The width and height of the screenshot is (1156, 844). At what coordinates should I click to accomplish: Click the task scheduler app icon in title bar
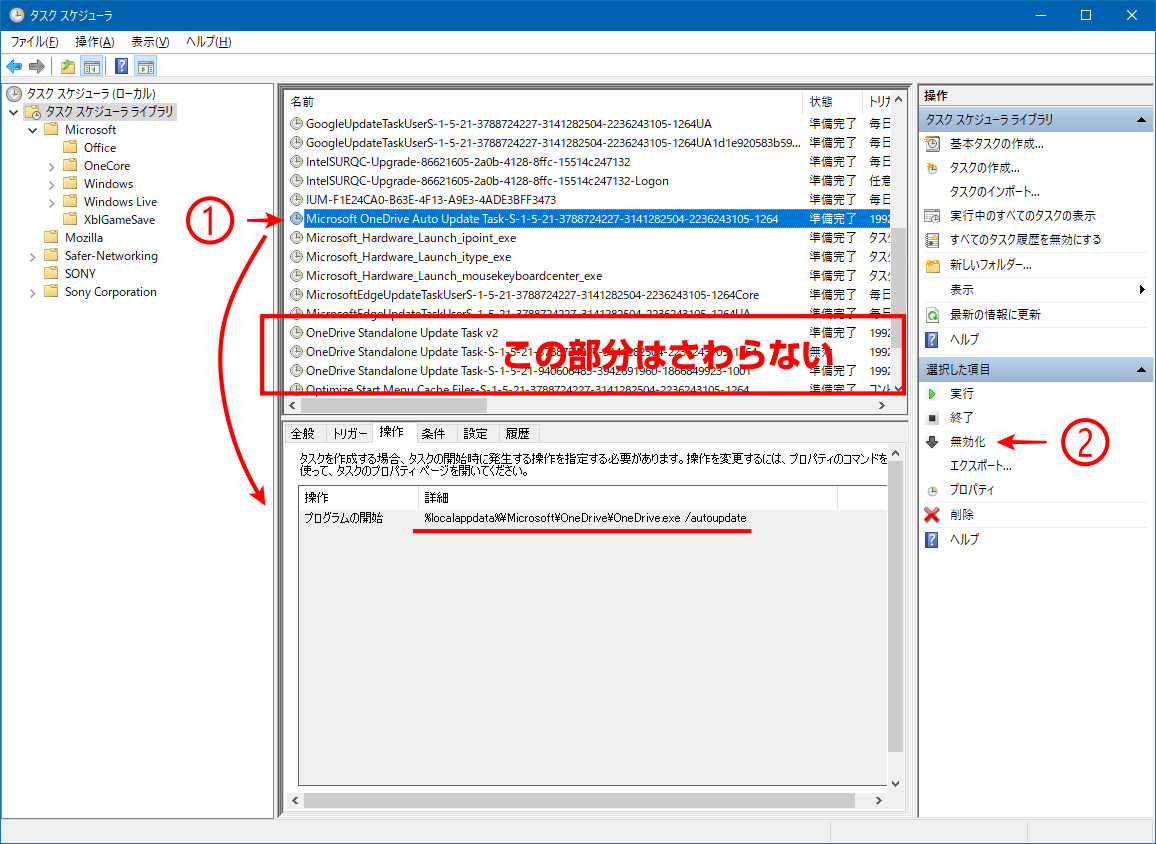pos(16,15)
